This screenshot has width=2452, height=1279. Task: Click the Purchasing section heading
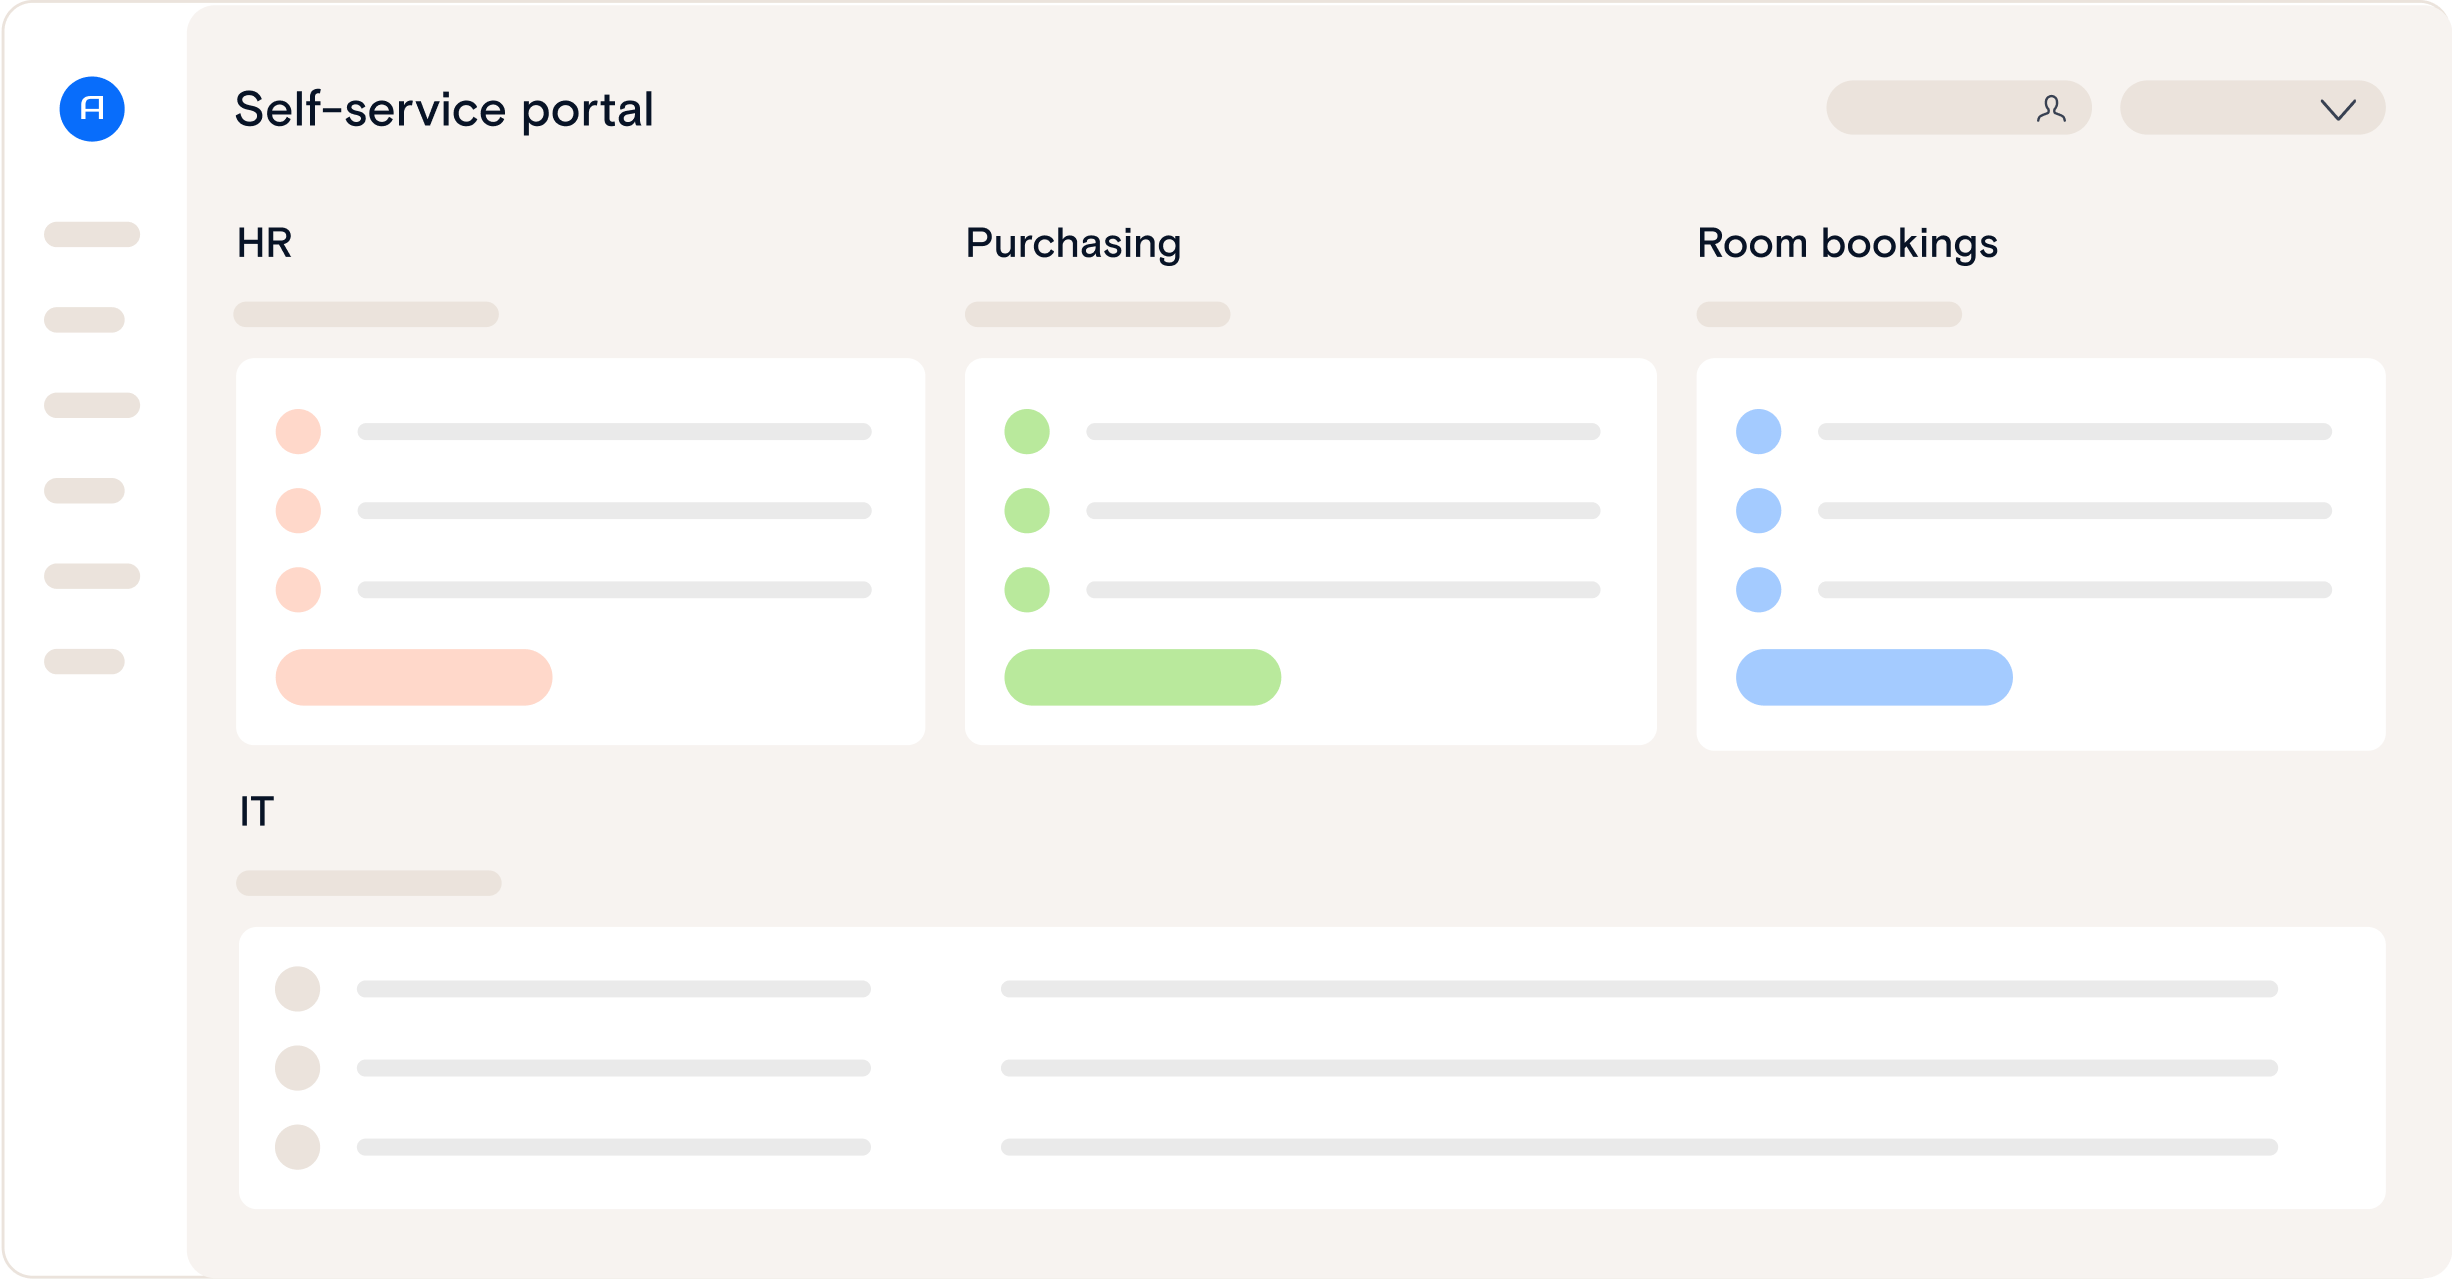point(1073,243)
